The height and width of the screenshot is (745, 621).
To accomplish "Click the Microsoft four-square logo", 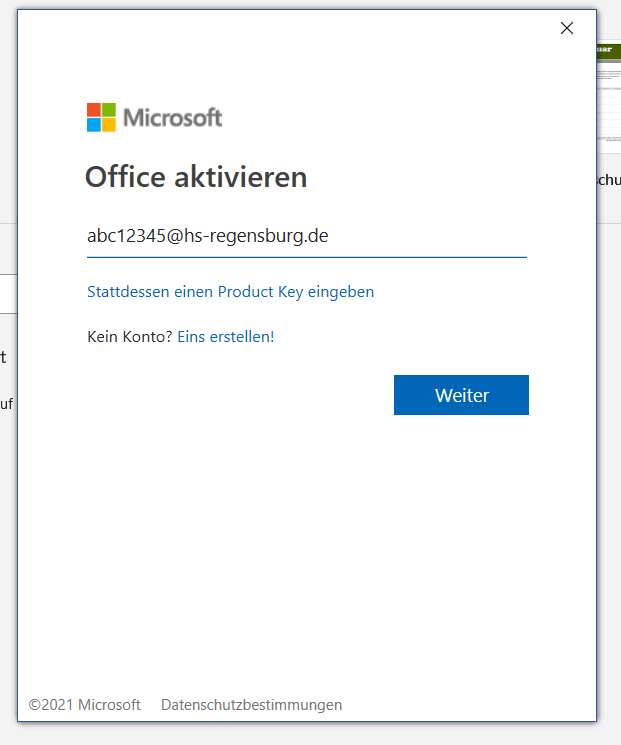I will 101,117.
